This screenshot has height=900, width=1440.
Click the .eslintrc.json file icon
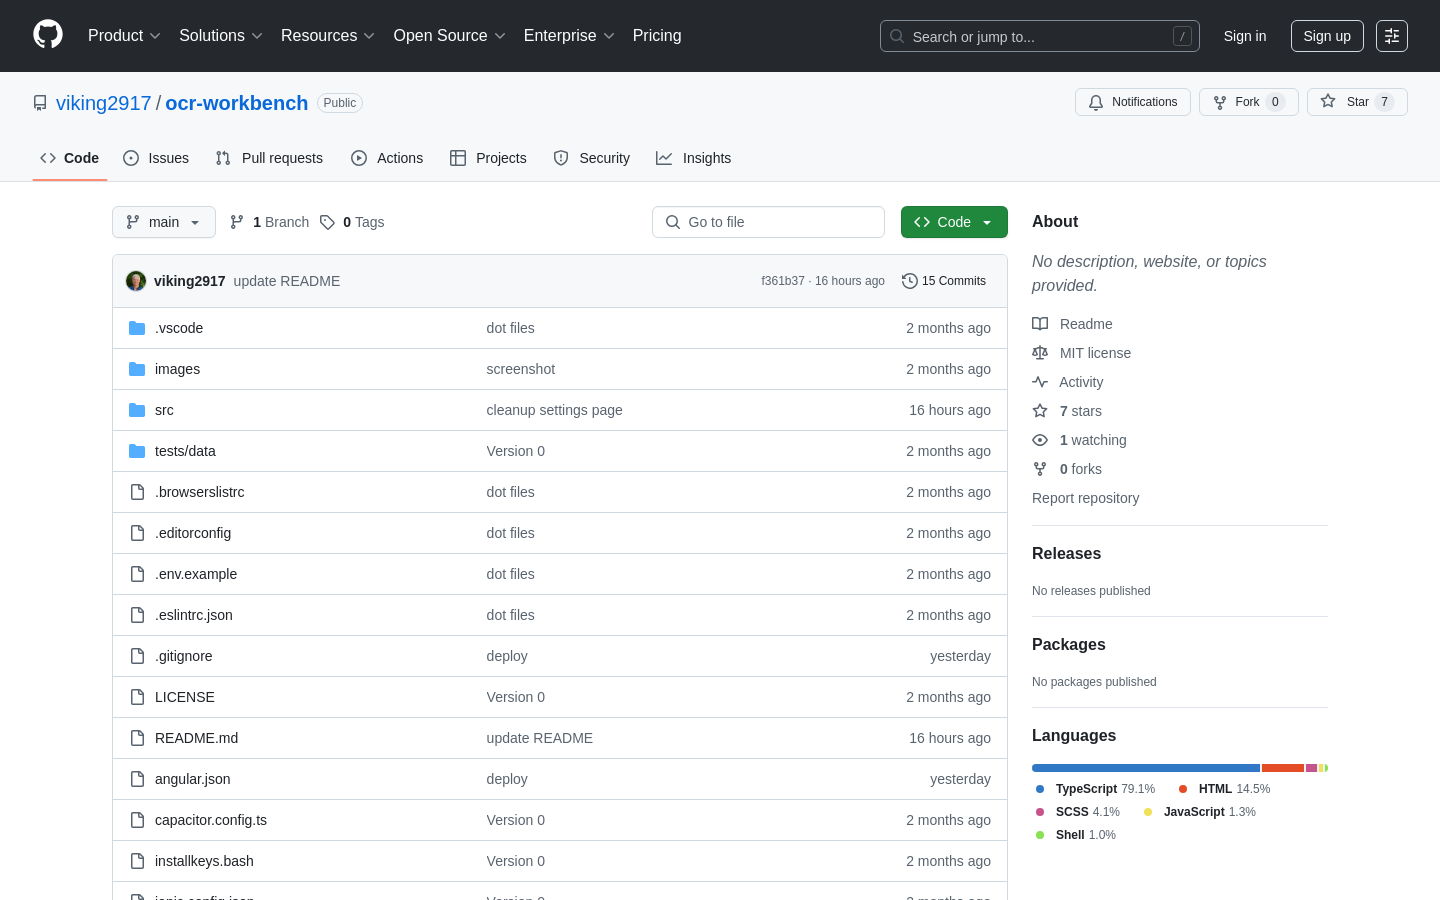(137, 615)
